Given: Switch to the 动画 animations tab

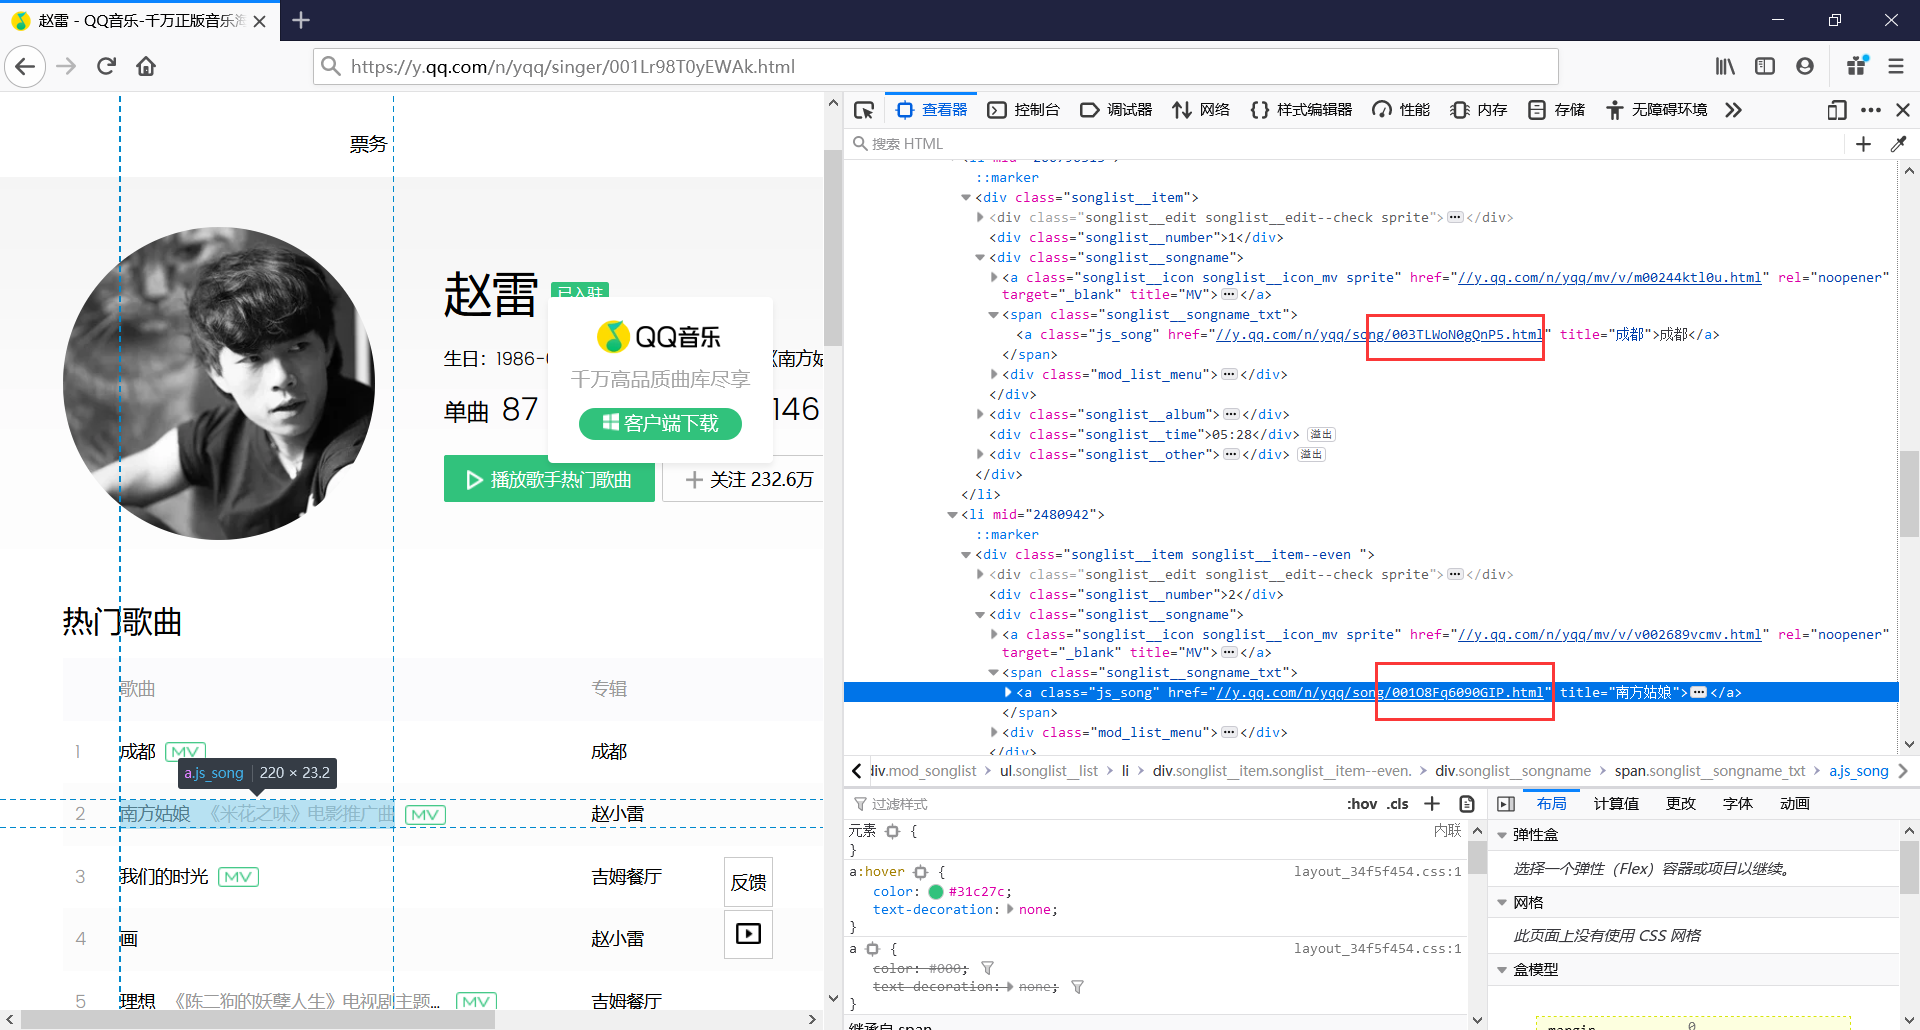Looking at the screenshot, I should [x=1795, y=804].
